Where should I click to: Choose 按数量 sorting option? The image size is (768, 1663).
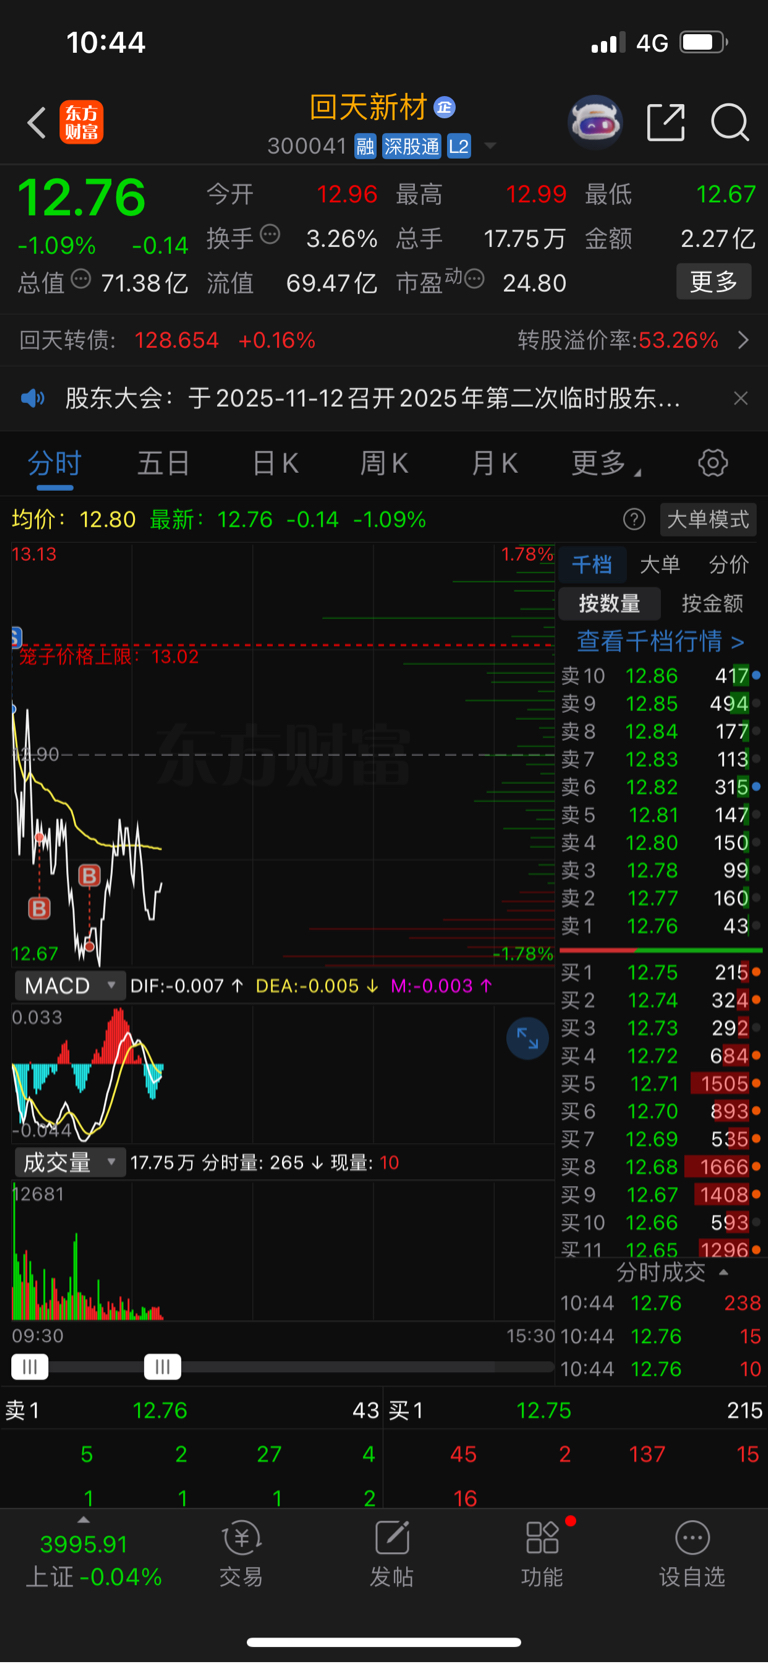coord(609,603)
